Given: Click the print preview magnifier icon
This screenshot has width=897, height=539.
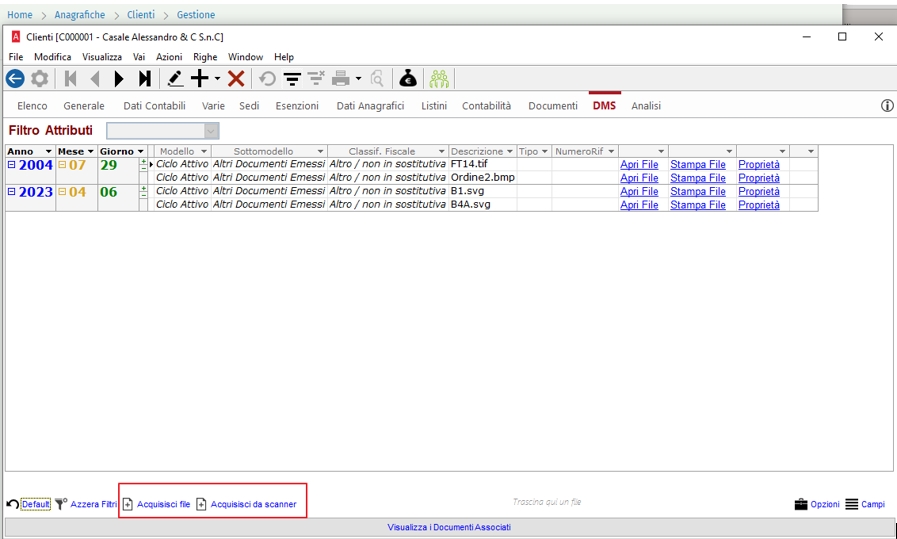Looking at the screenshot, I should pyautogui.click(x=376, y=78).
